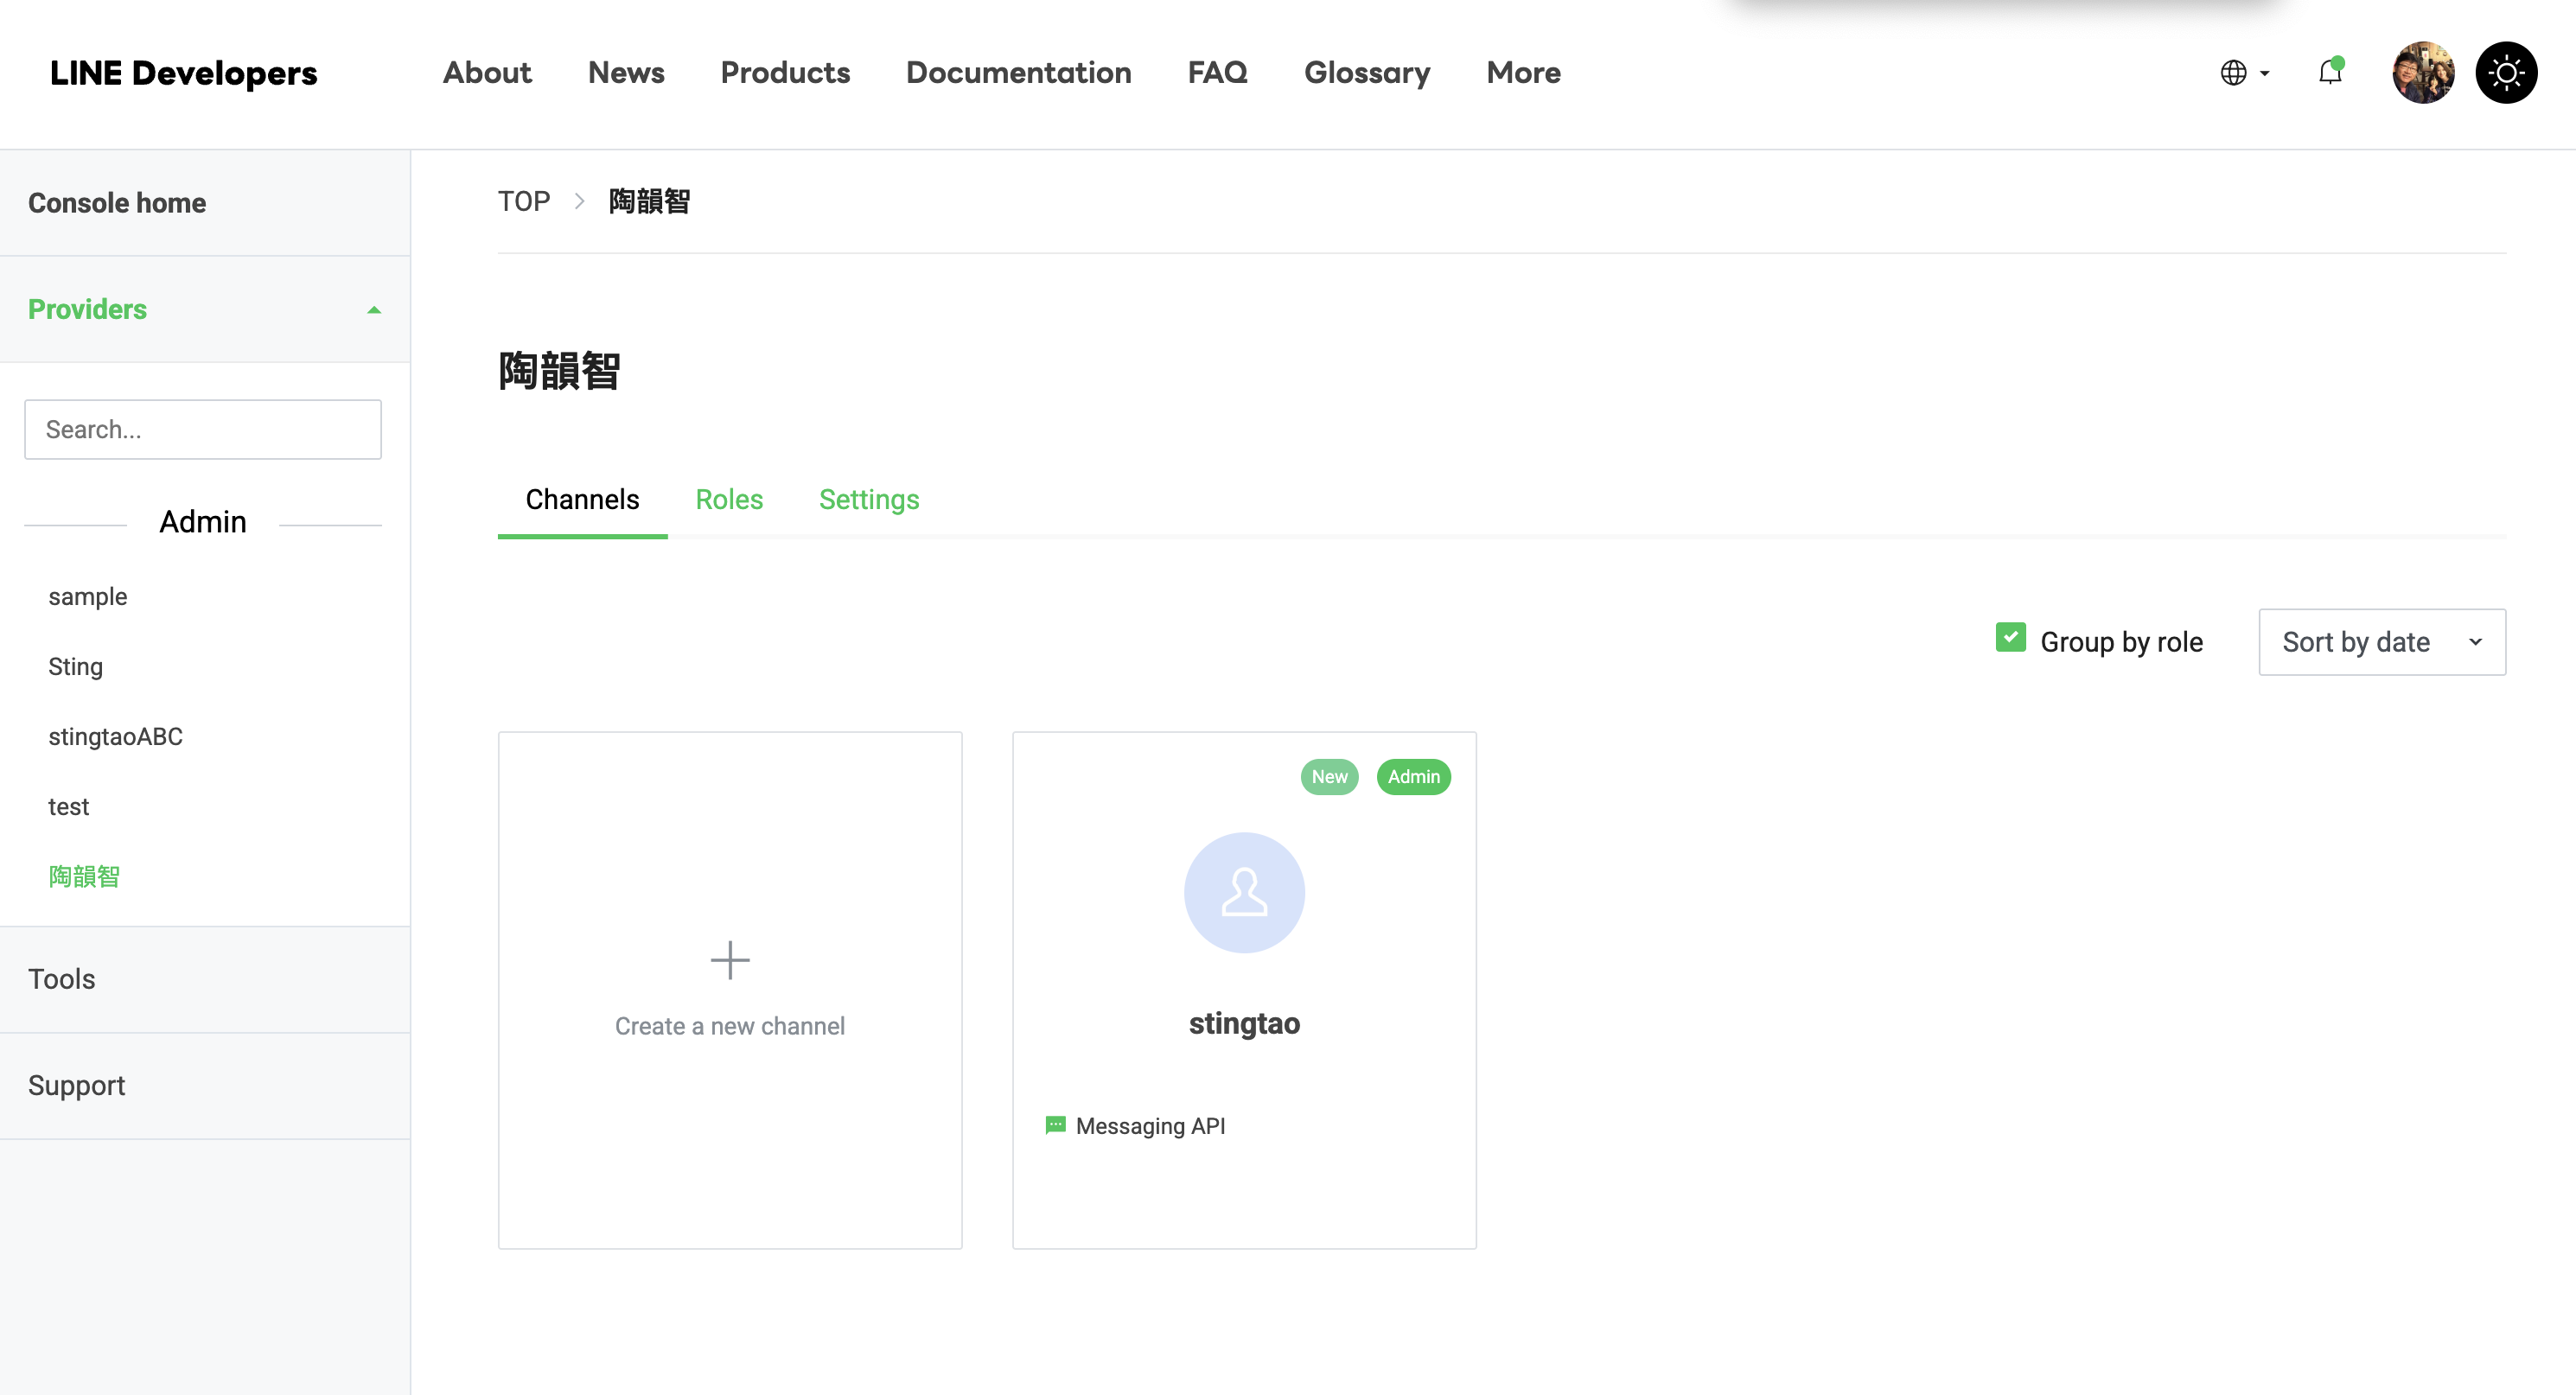
Task: Click the Admin badge on stingtao
Action: [x=1412, y=776]
